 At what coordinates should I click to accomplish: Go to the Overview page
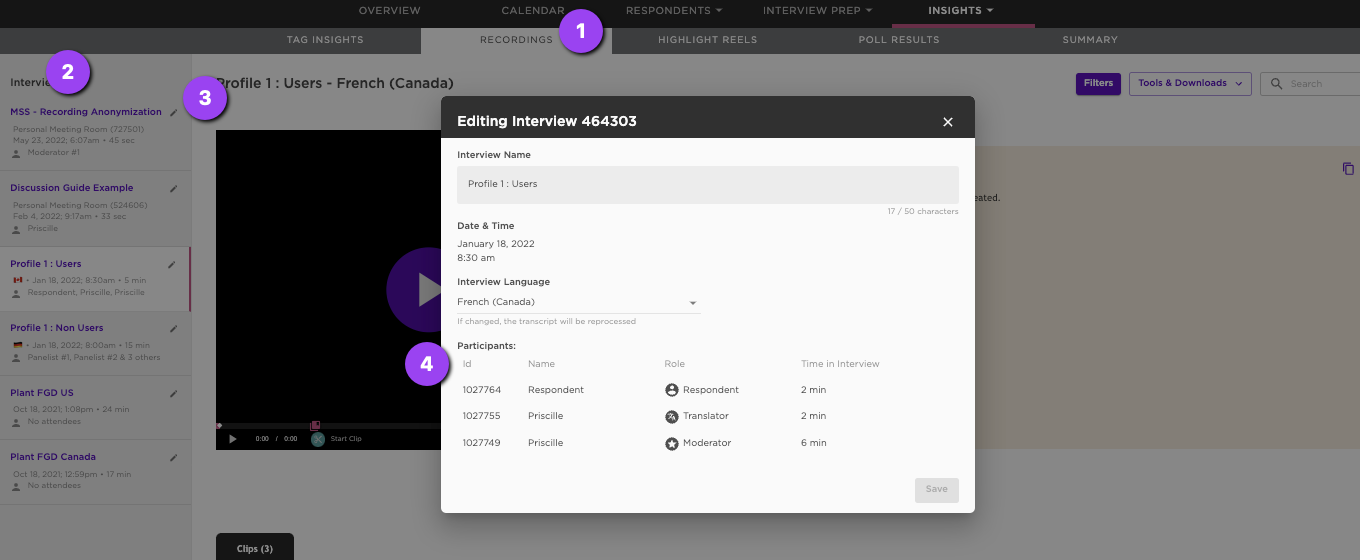click(x=390, y=11)
